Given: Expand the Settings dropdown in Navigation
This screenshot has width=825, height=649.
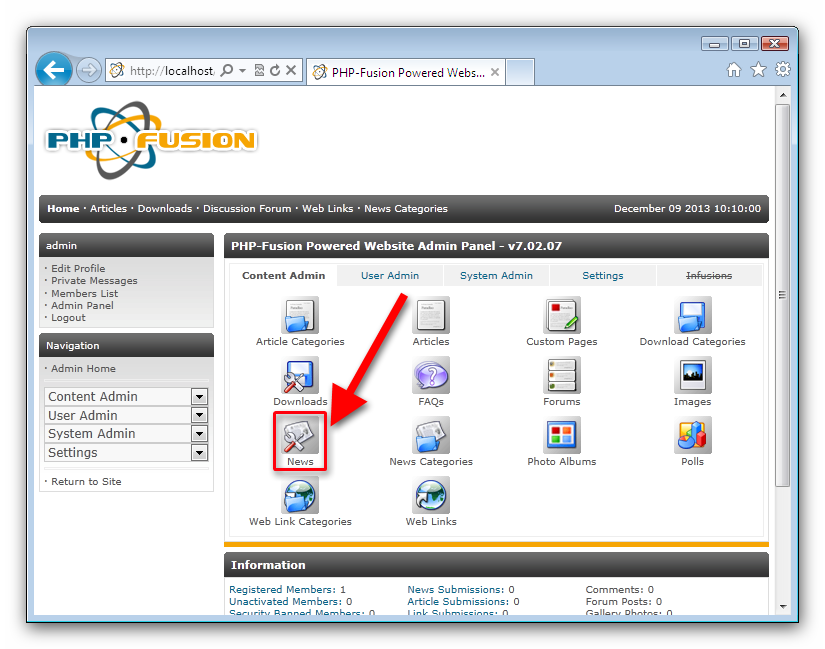Looking at the screenshot, I should (199, 453).
